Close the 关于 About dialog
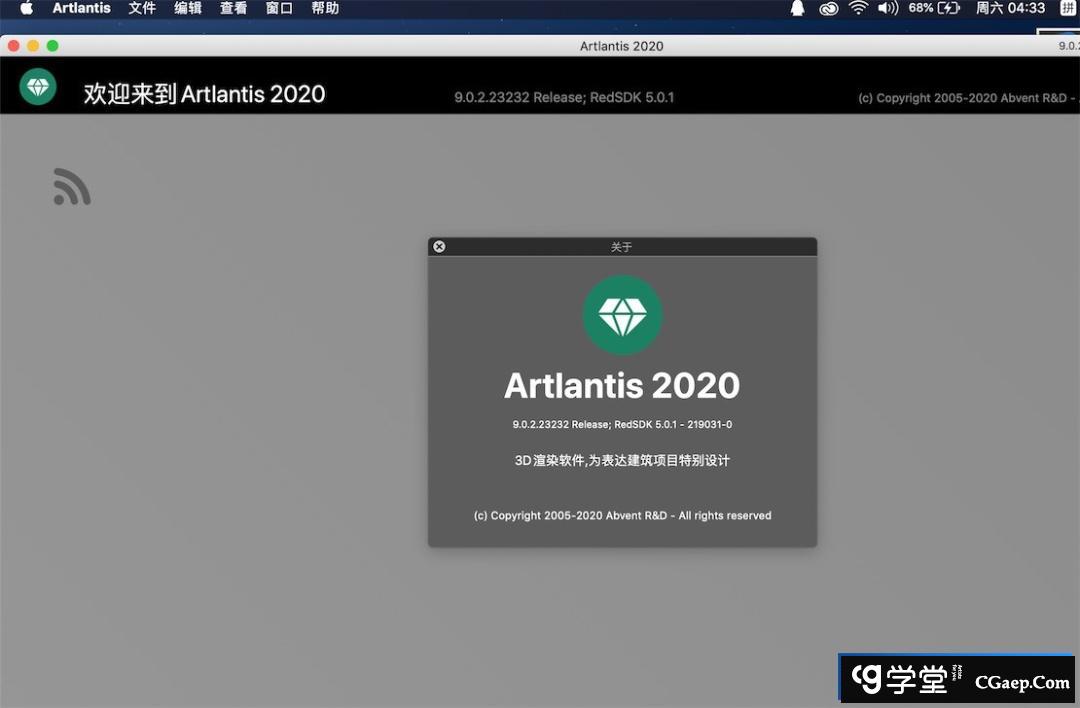 [x=439, y=247]
